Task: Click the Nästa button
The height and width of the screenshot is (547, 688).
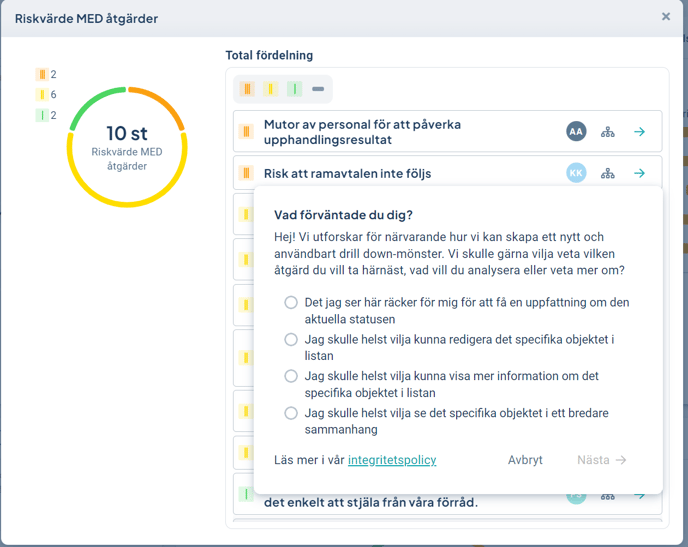Action: coord(601,460)
